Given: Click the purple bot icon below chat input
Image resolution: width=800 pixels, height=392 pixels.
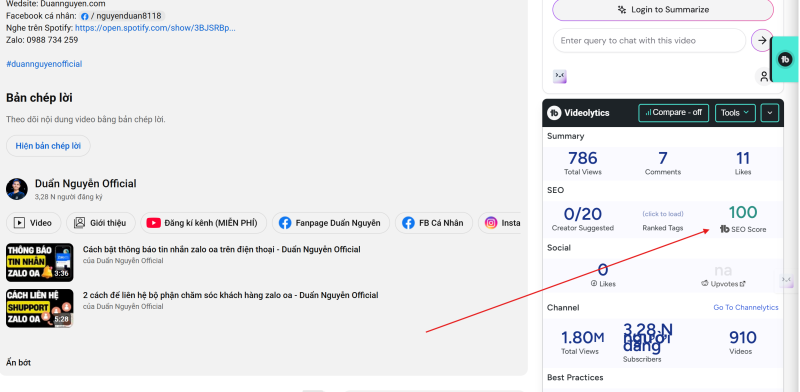Looking at the screenshot, I should pyautogui.click(x=560, y=77).
